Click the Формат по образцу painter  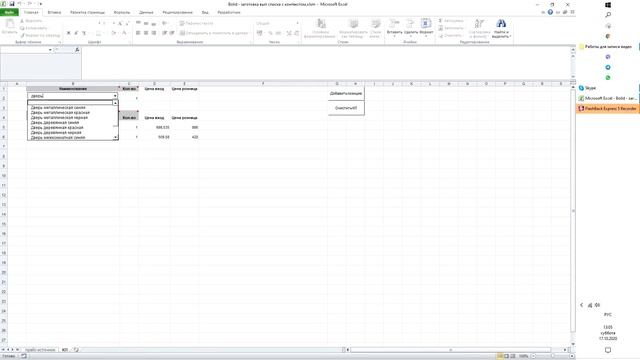(x=40, y=36)
